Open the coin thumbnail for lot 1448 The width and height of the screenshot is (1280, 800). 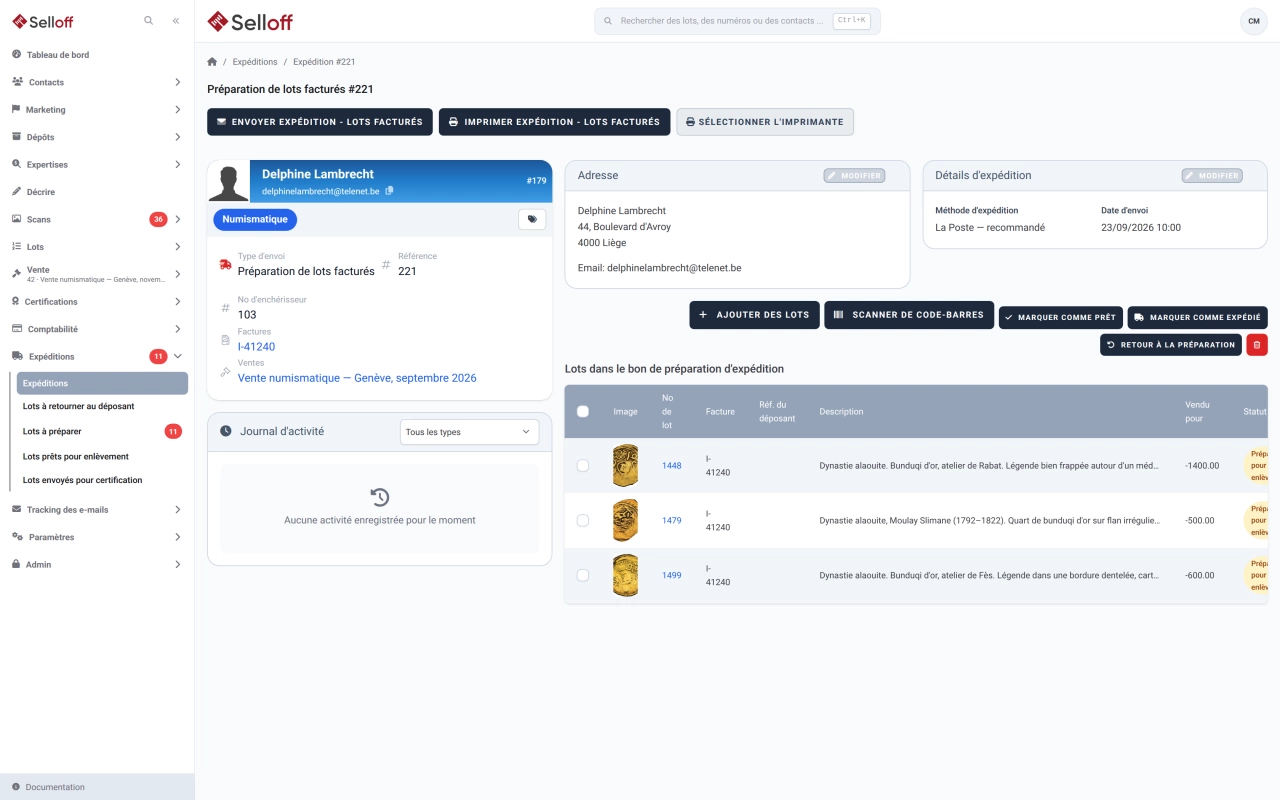tap(625, 466)
